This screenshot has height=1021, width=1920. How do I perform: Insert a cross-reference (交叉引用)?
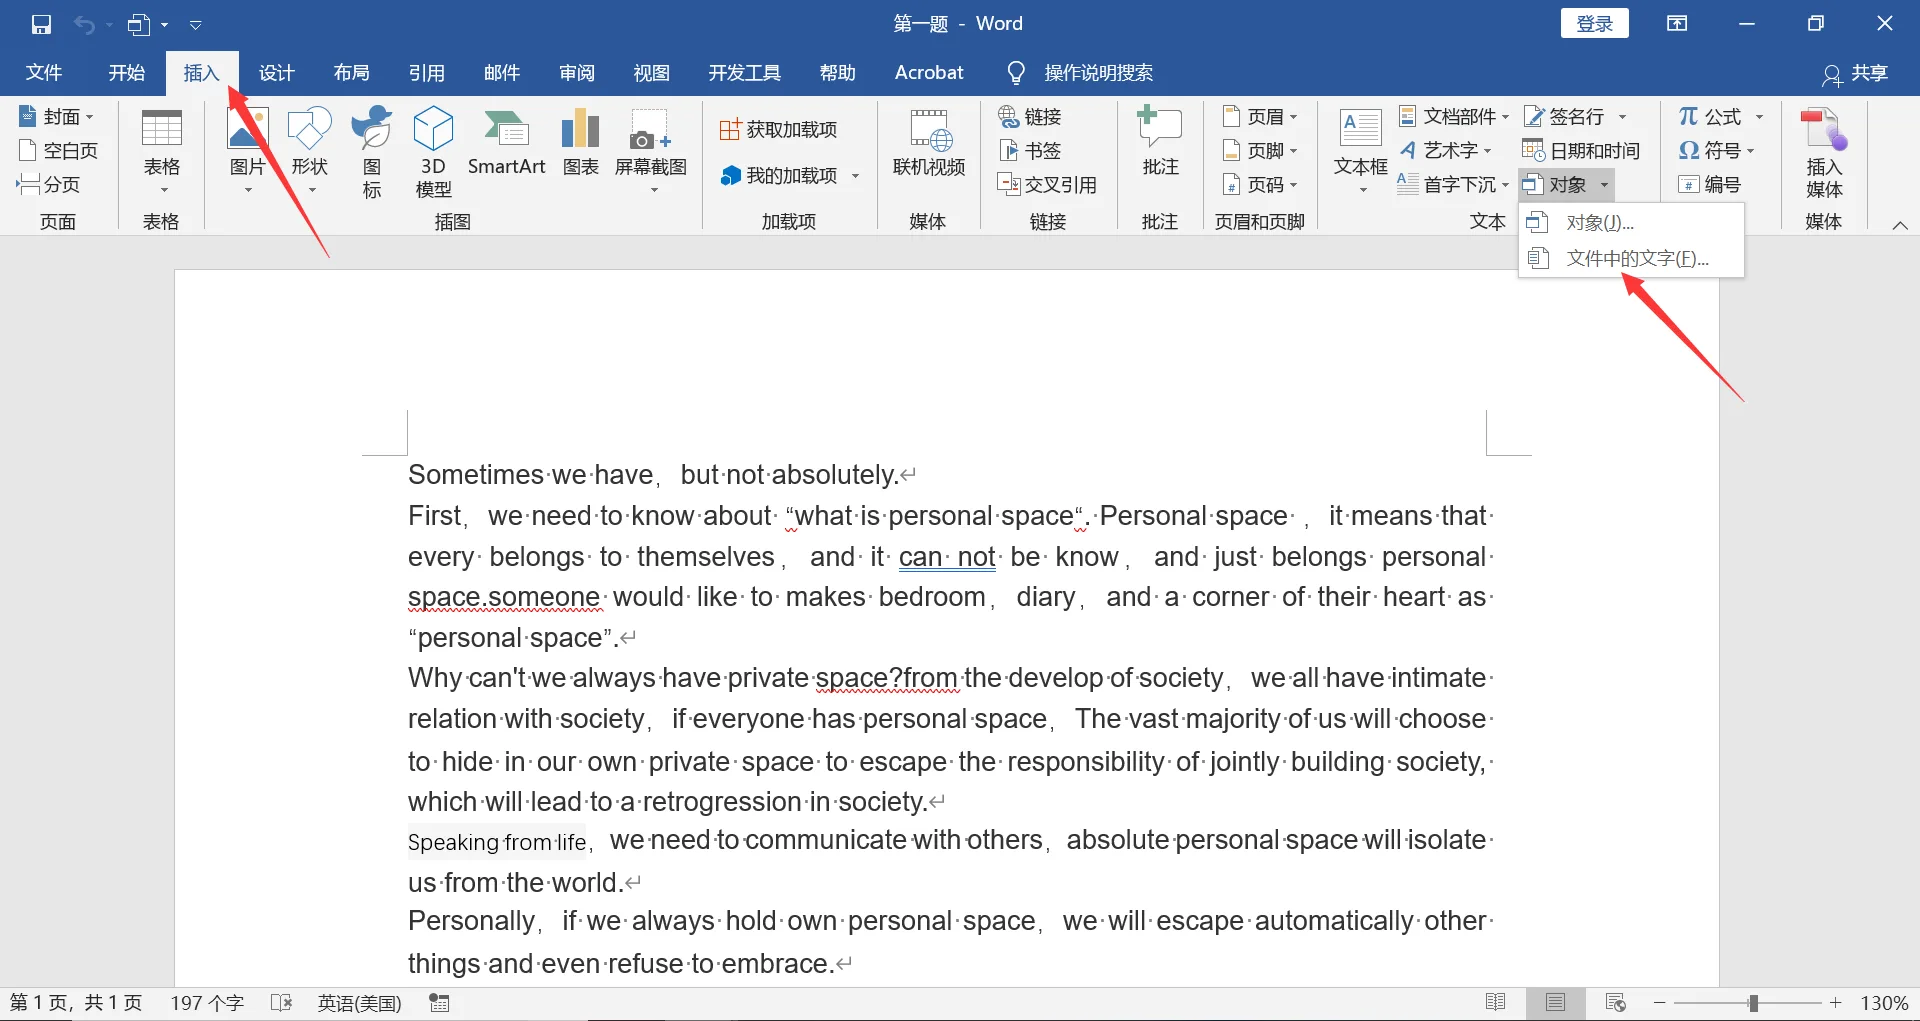pos(1047,184)
